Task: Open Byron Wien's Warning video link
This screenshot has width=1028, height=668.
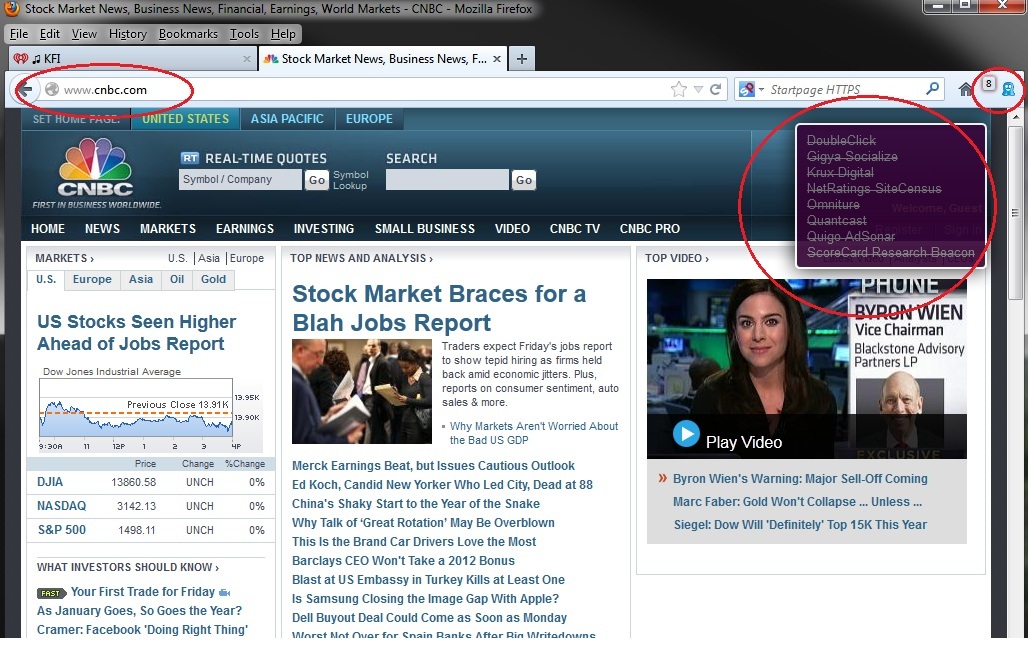Action: coord(800,479)
